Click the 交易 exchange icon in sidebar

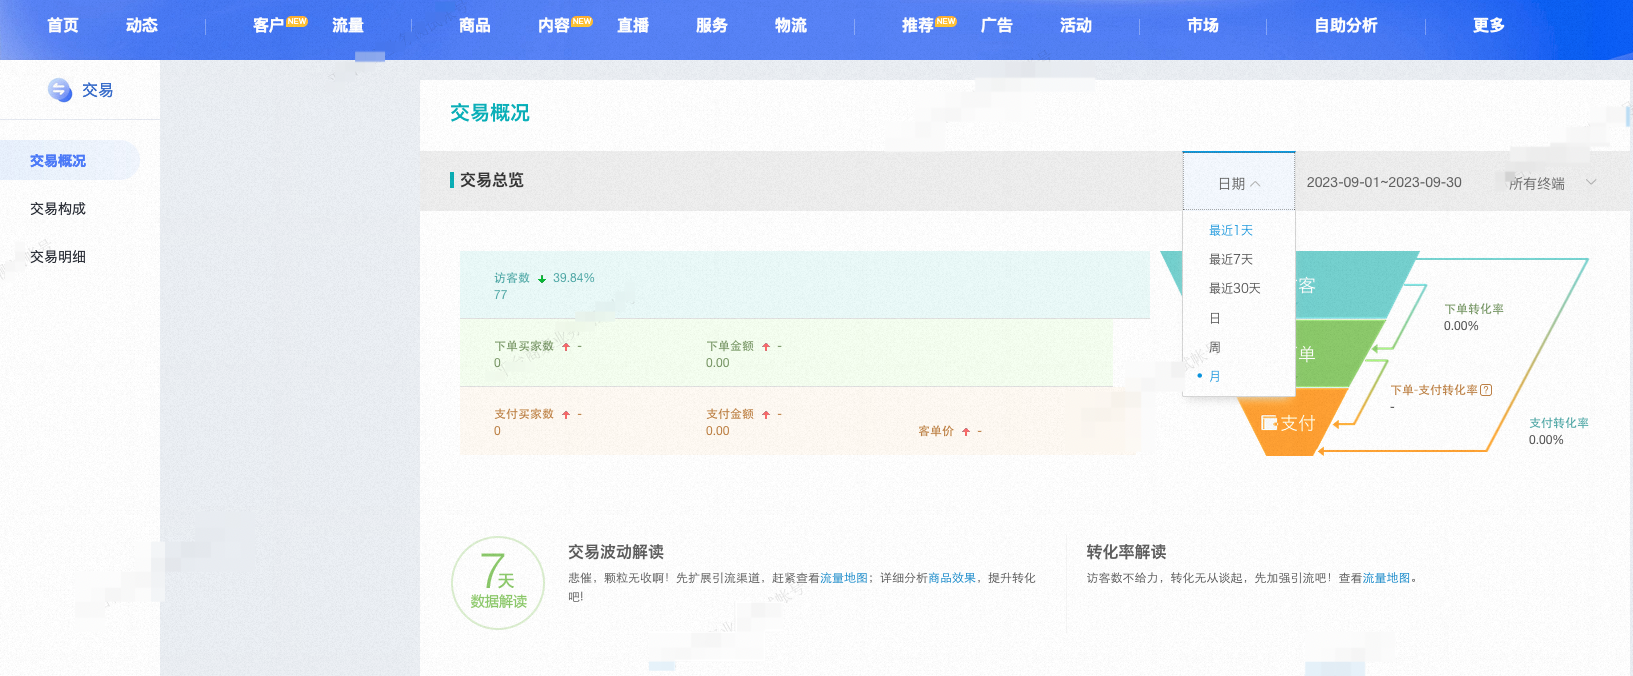pyautogui.click(x=60, y=90)
